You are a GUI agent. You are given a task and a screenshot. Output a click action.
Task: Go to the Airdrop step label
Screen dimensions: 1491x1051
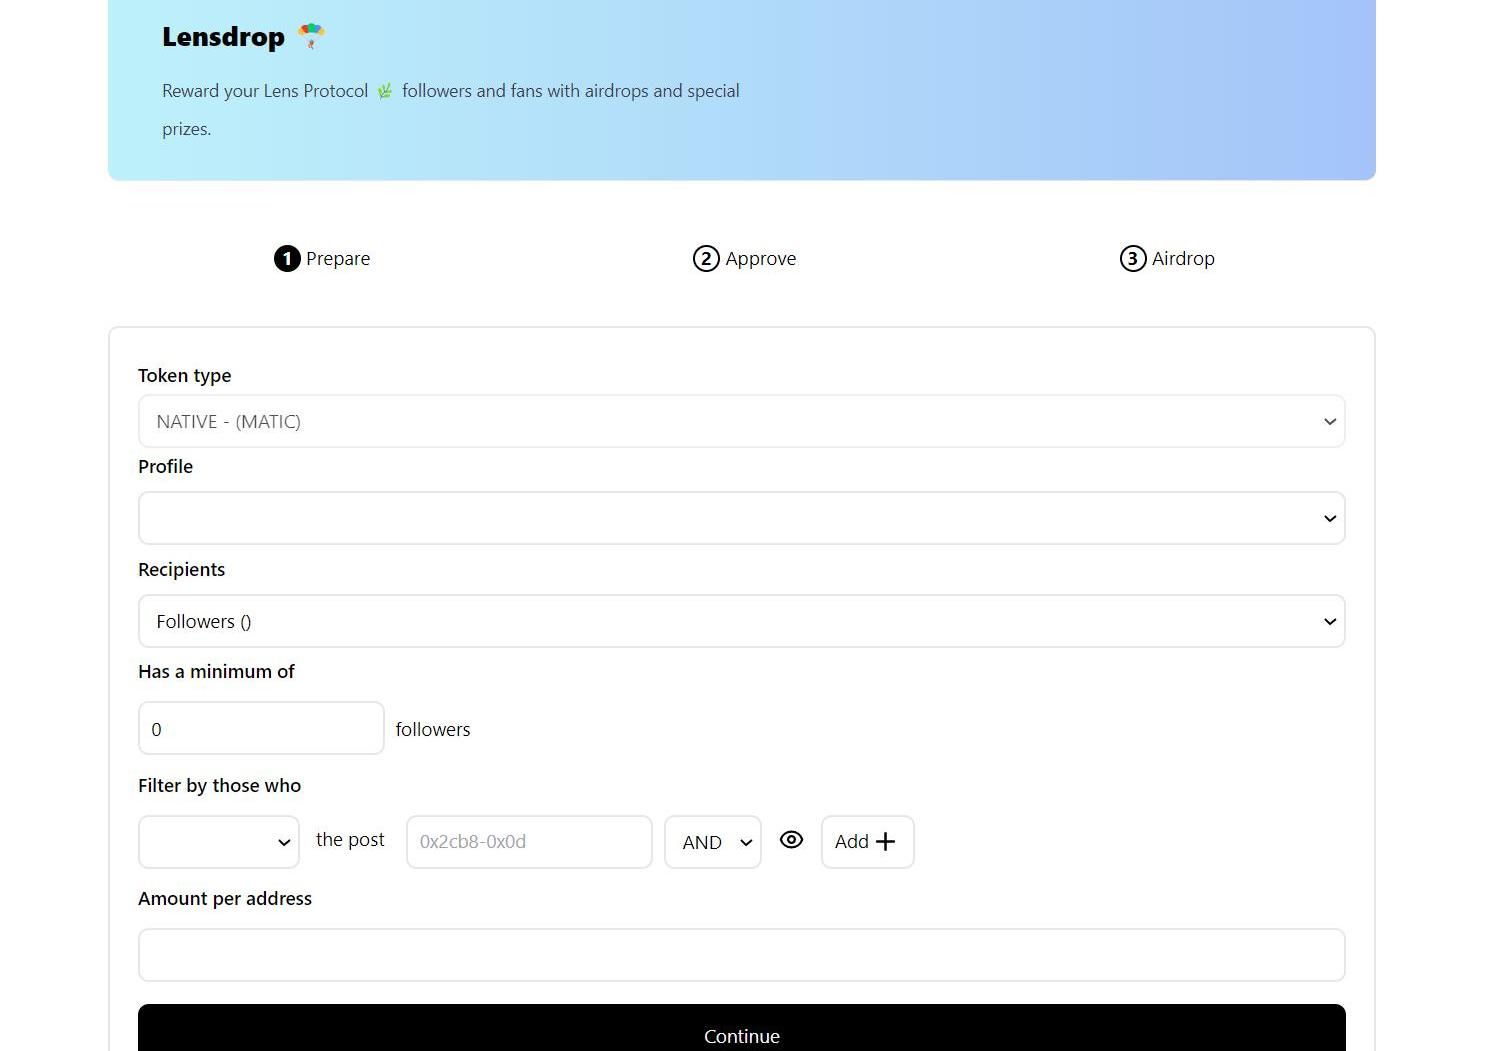click(x=1183, y=259)
